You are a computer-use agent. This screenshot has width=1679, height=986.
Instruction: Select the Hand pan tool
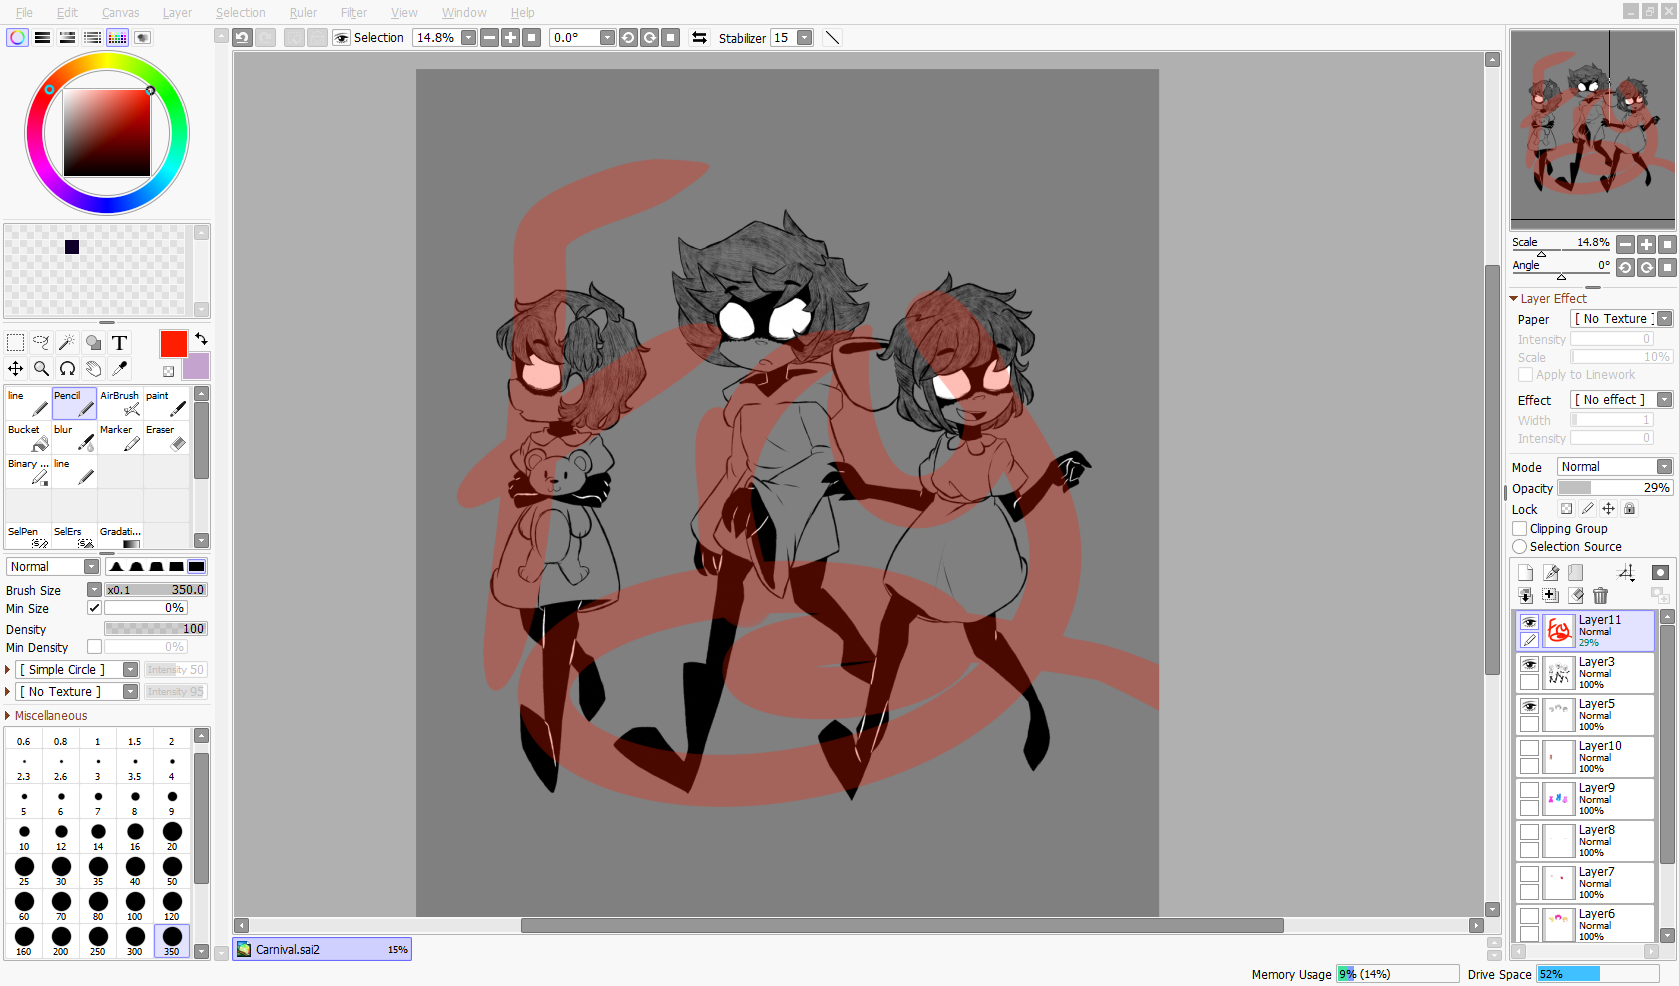[93, 369]
